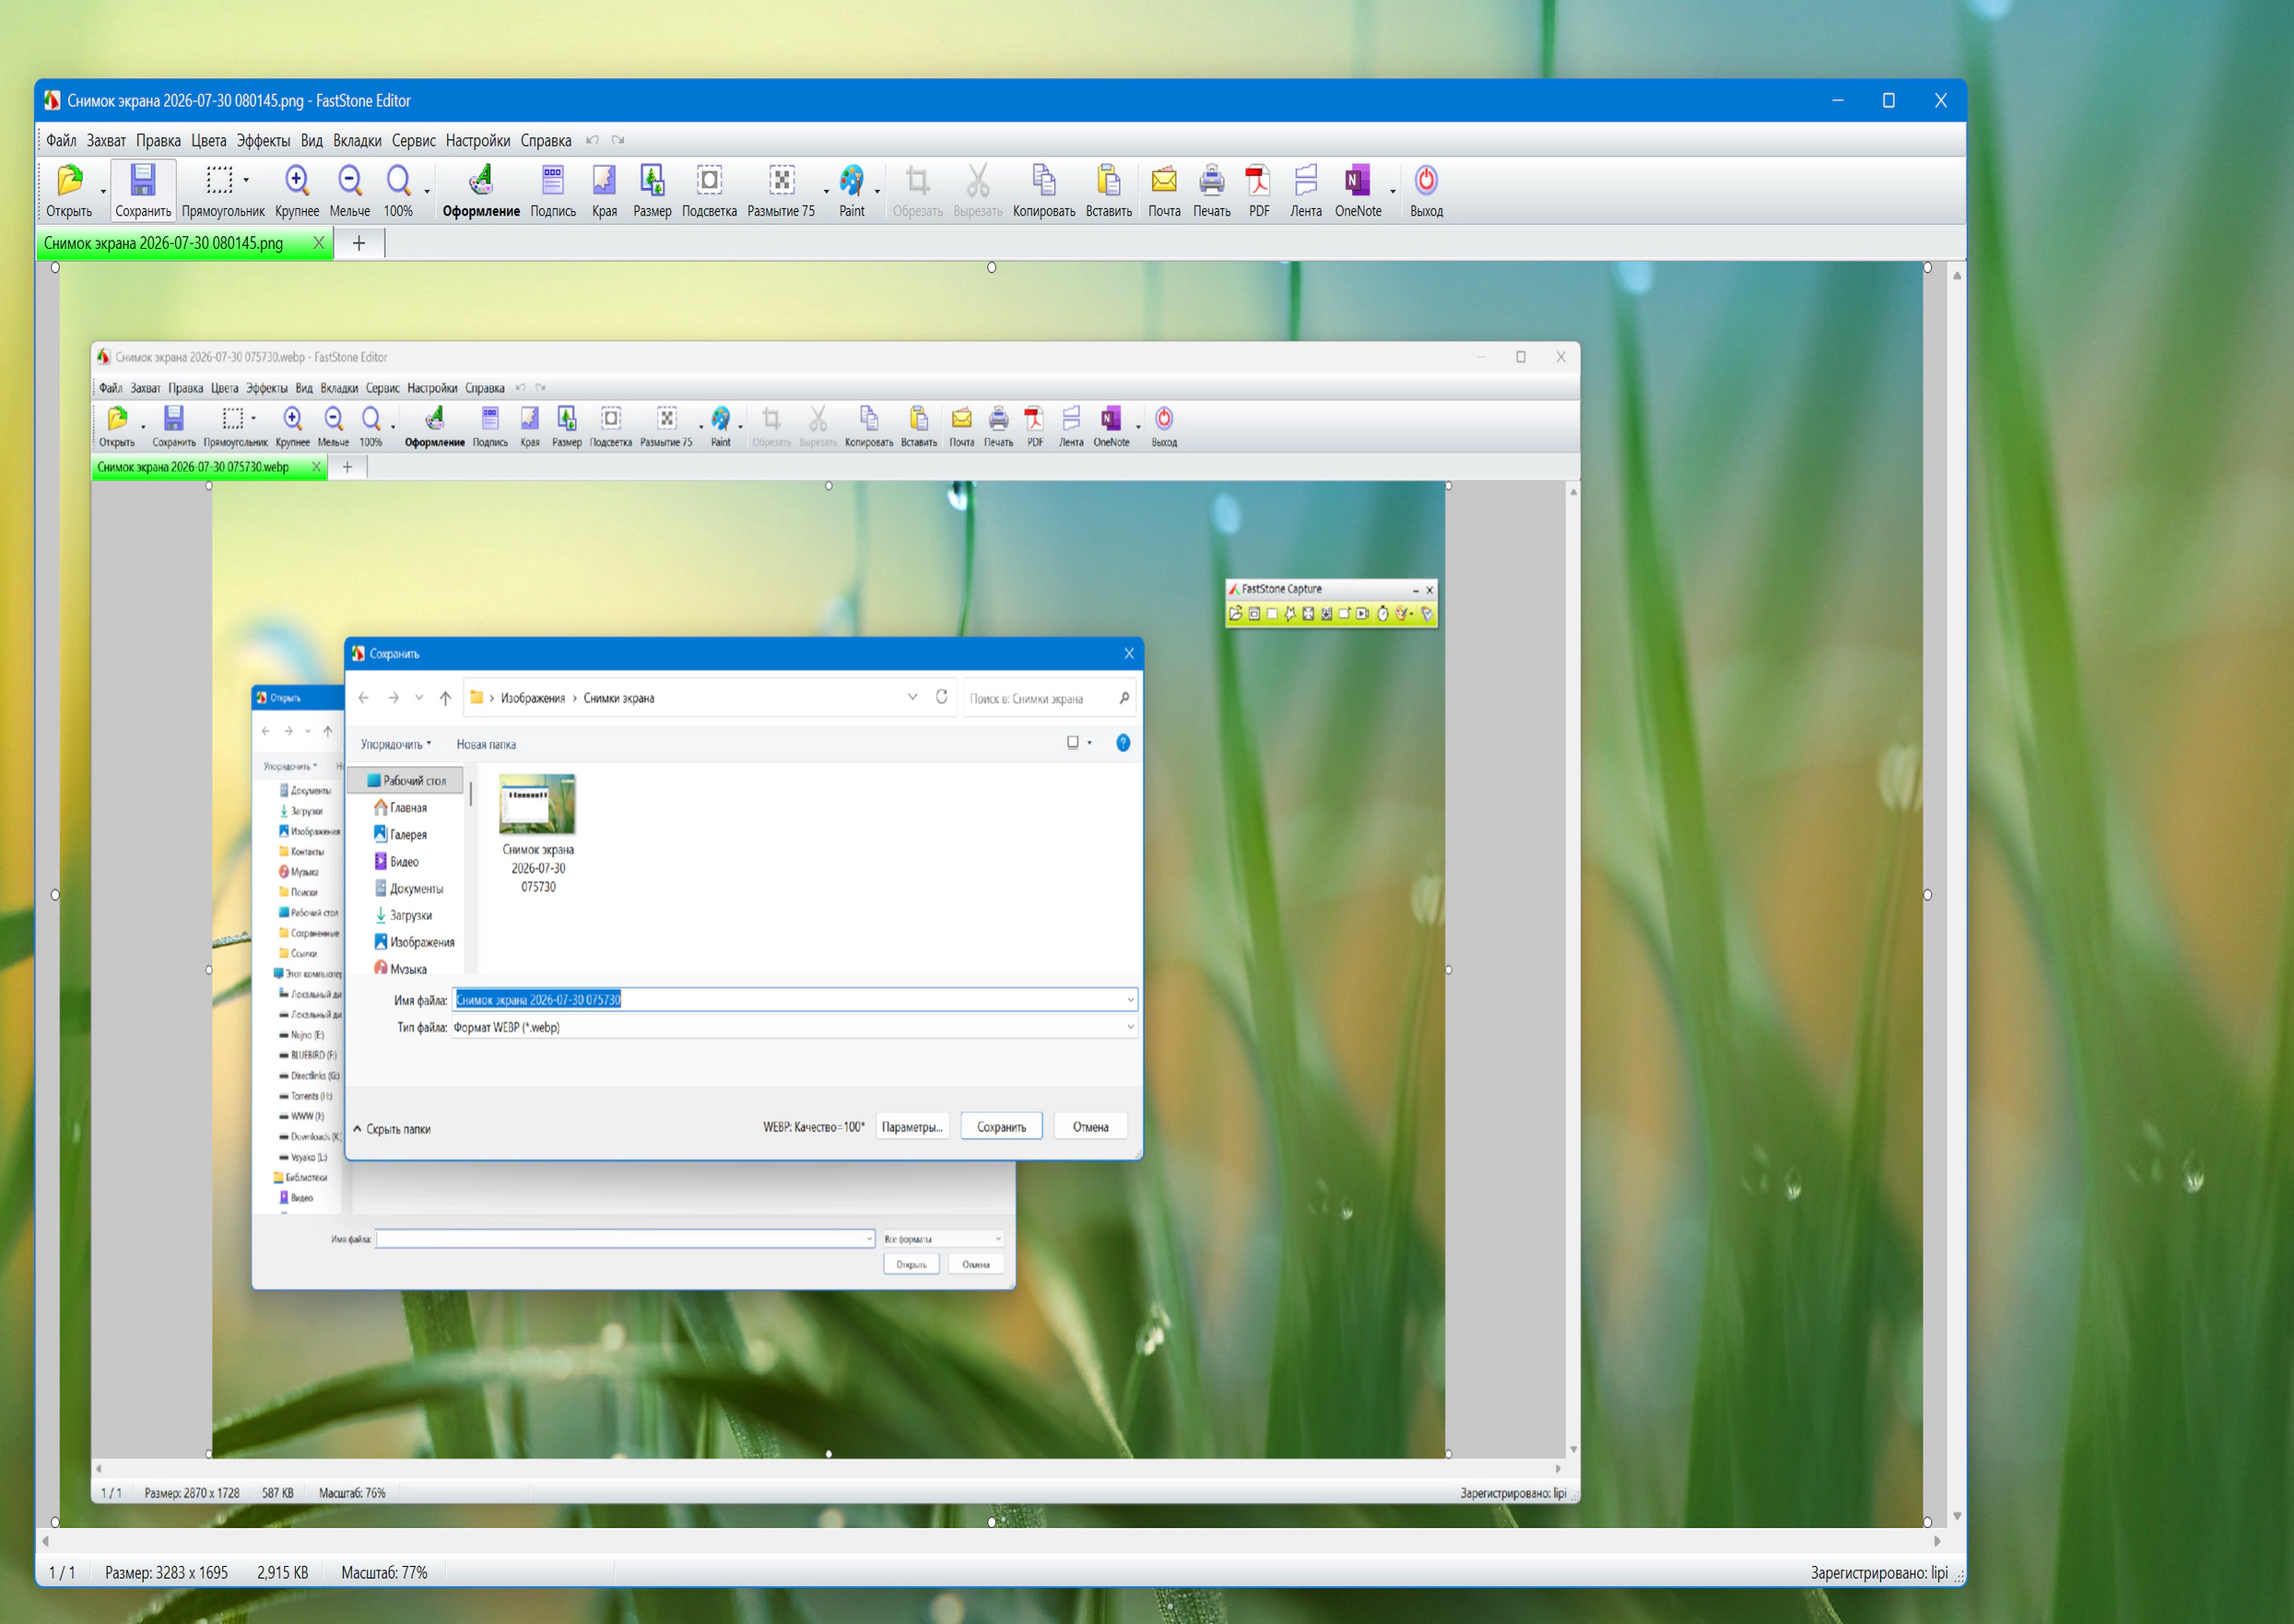Select the Прямоугольник selection tool
Viewport: 2294px width, 1624px height.
(x=222, y=190)
